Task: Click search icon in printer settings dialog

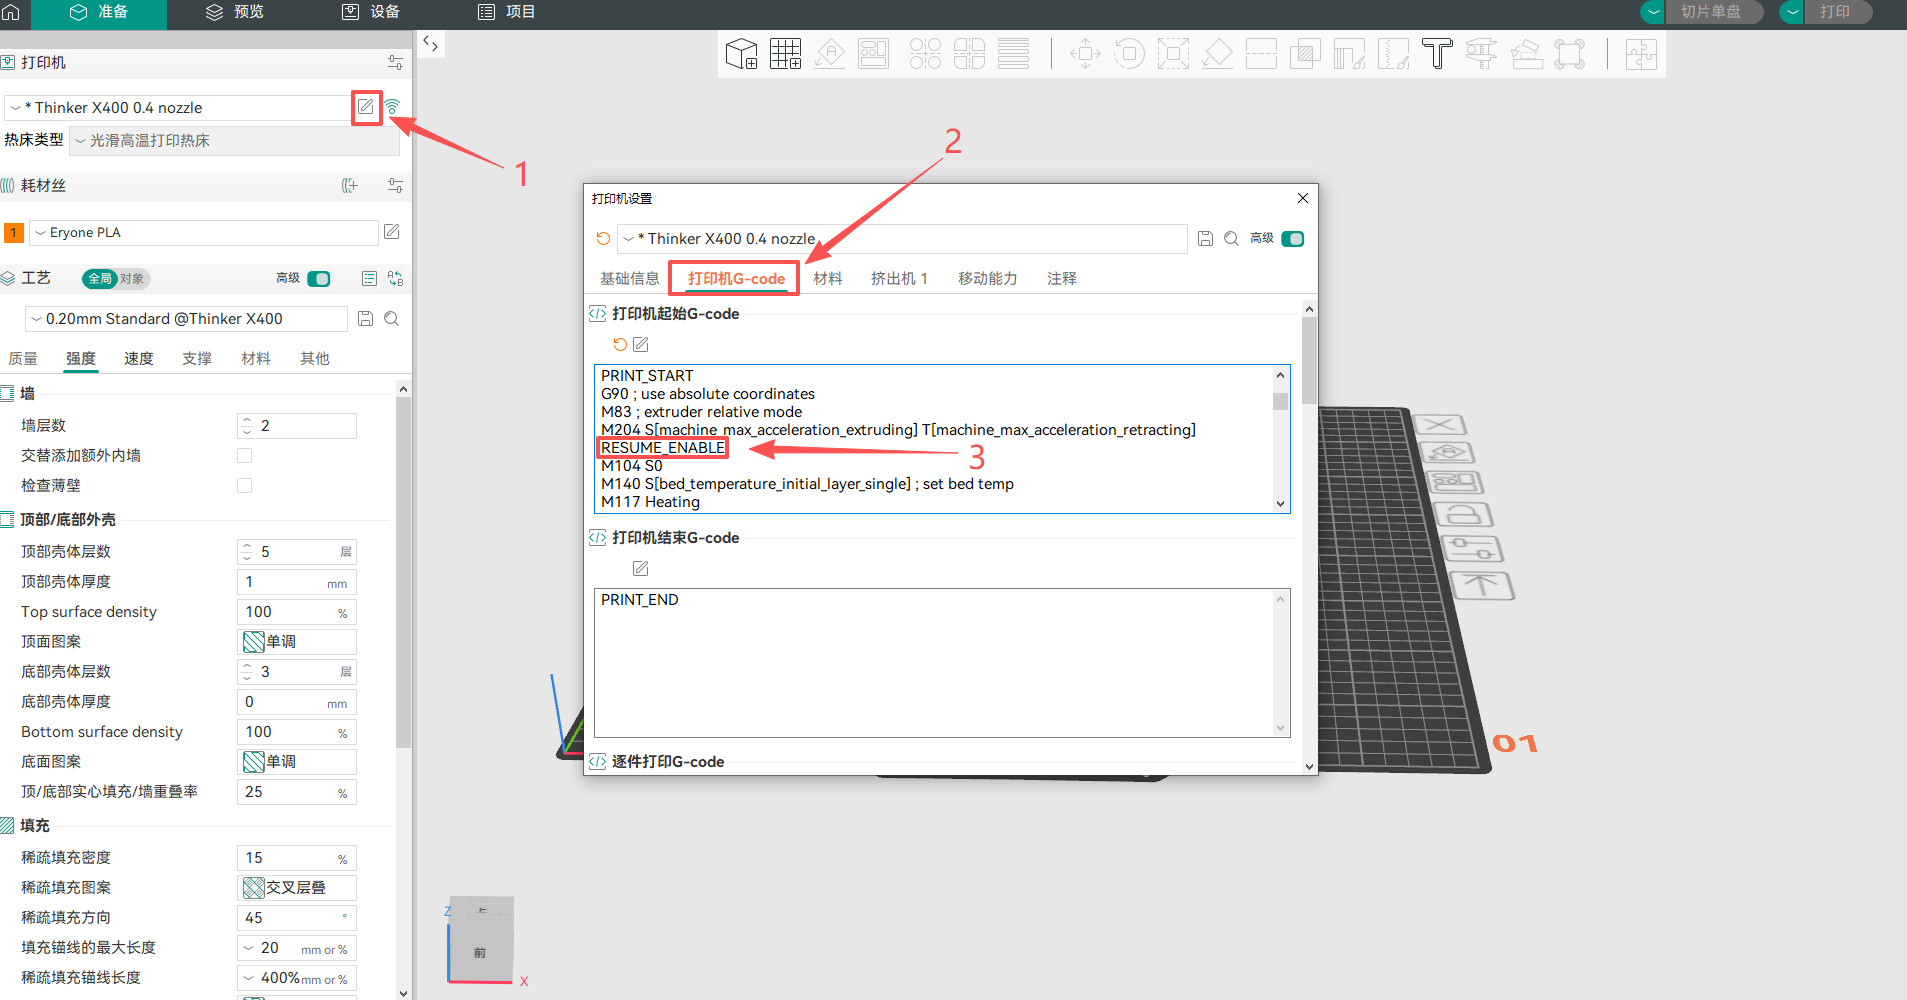Action: click(x=1231, y=239)
